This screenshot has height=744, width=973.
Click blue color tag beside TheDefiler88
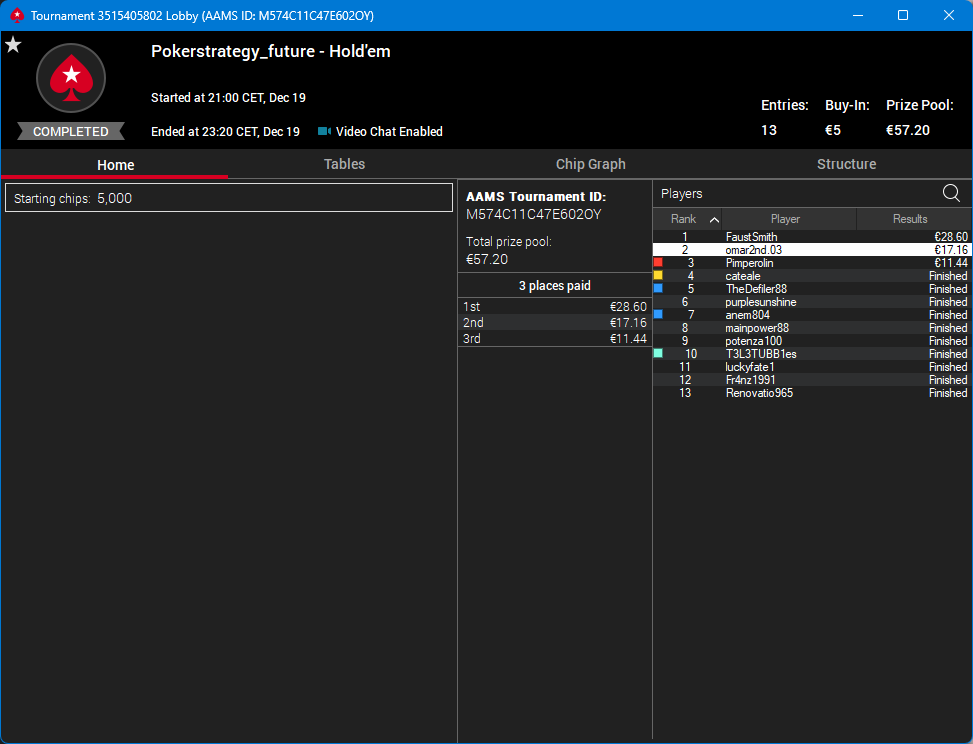[658, 289]
